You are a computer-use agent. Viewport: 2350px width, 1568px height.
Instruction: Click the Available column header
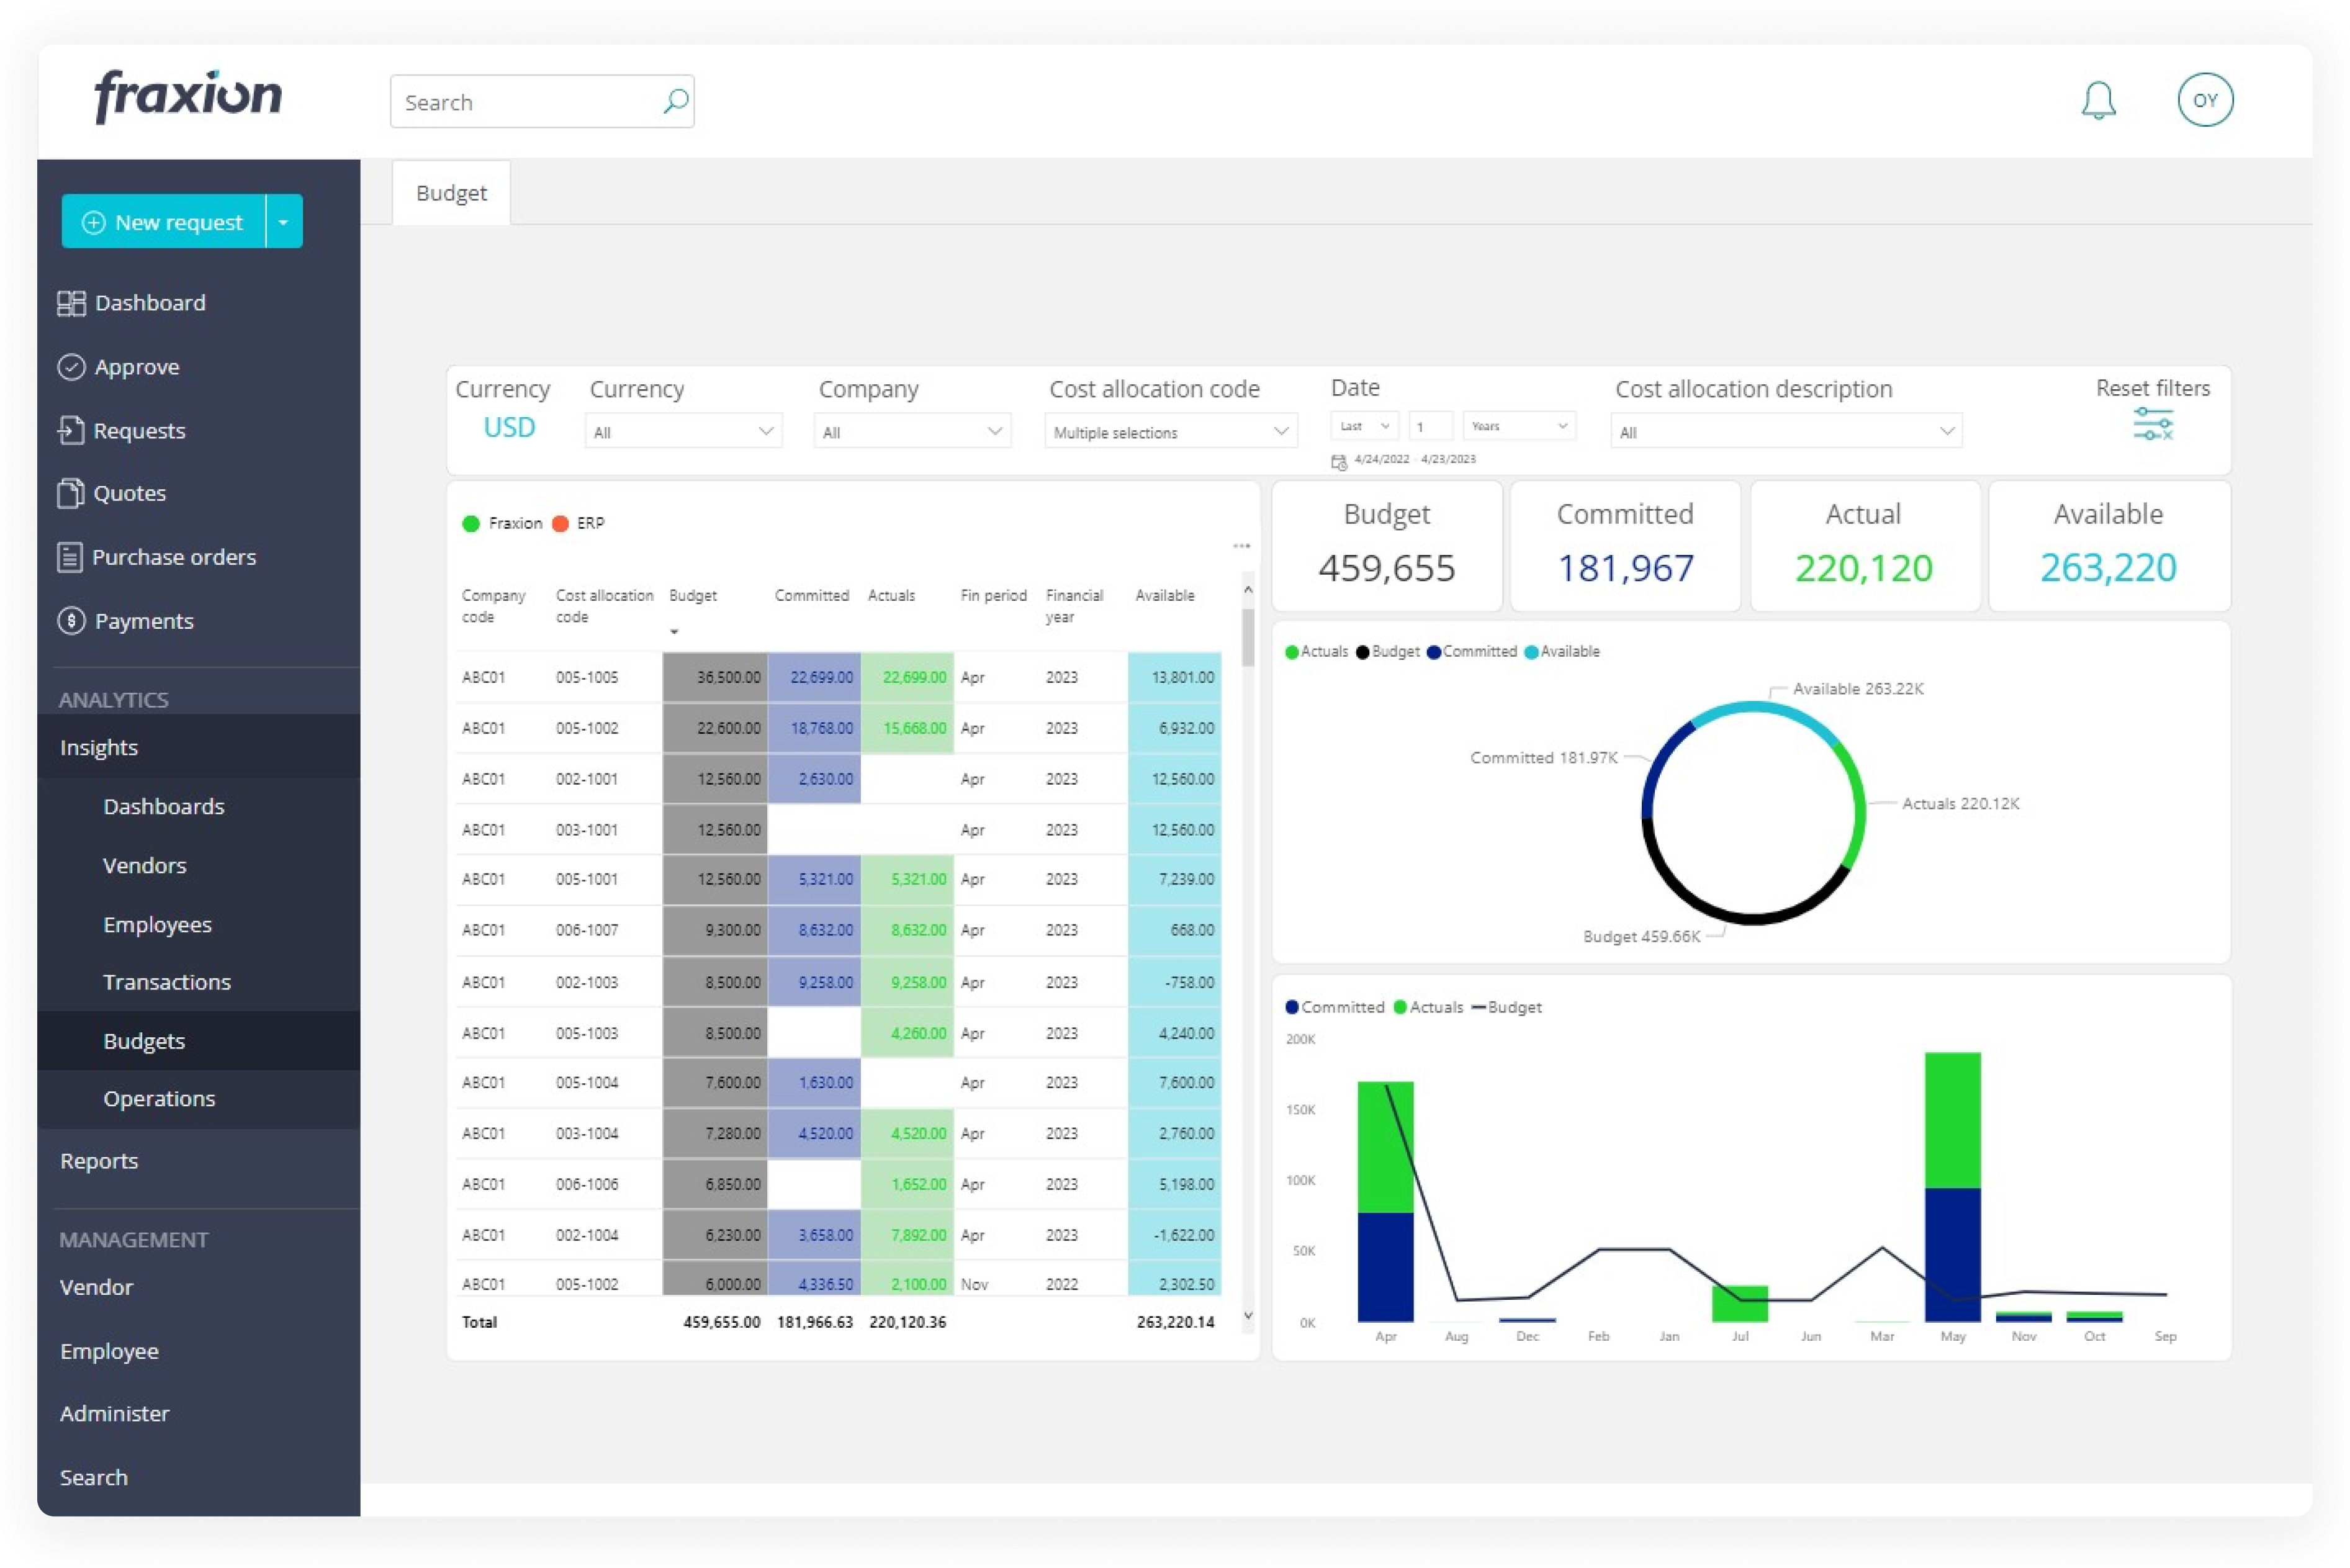pyautogui.click(x=1164, y=595)
